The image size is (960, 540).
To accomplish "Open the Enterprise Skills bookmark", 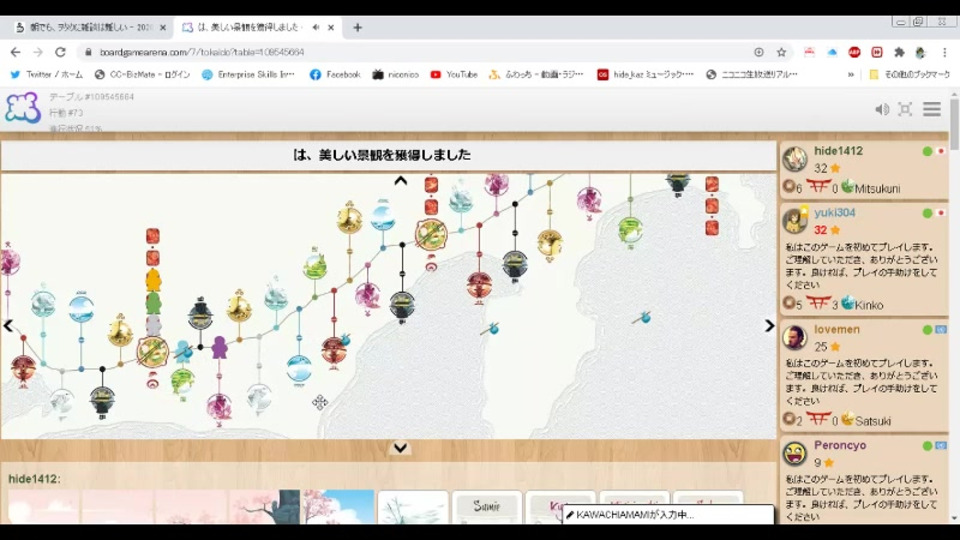I will click(248, 74).
